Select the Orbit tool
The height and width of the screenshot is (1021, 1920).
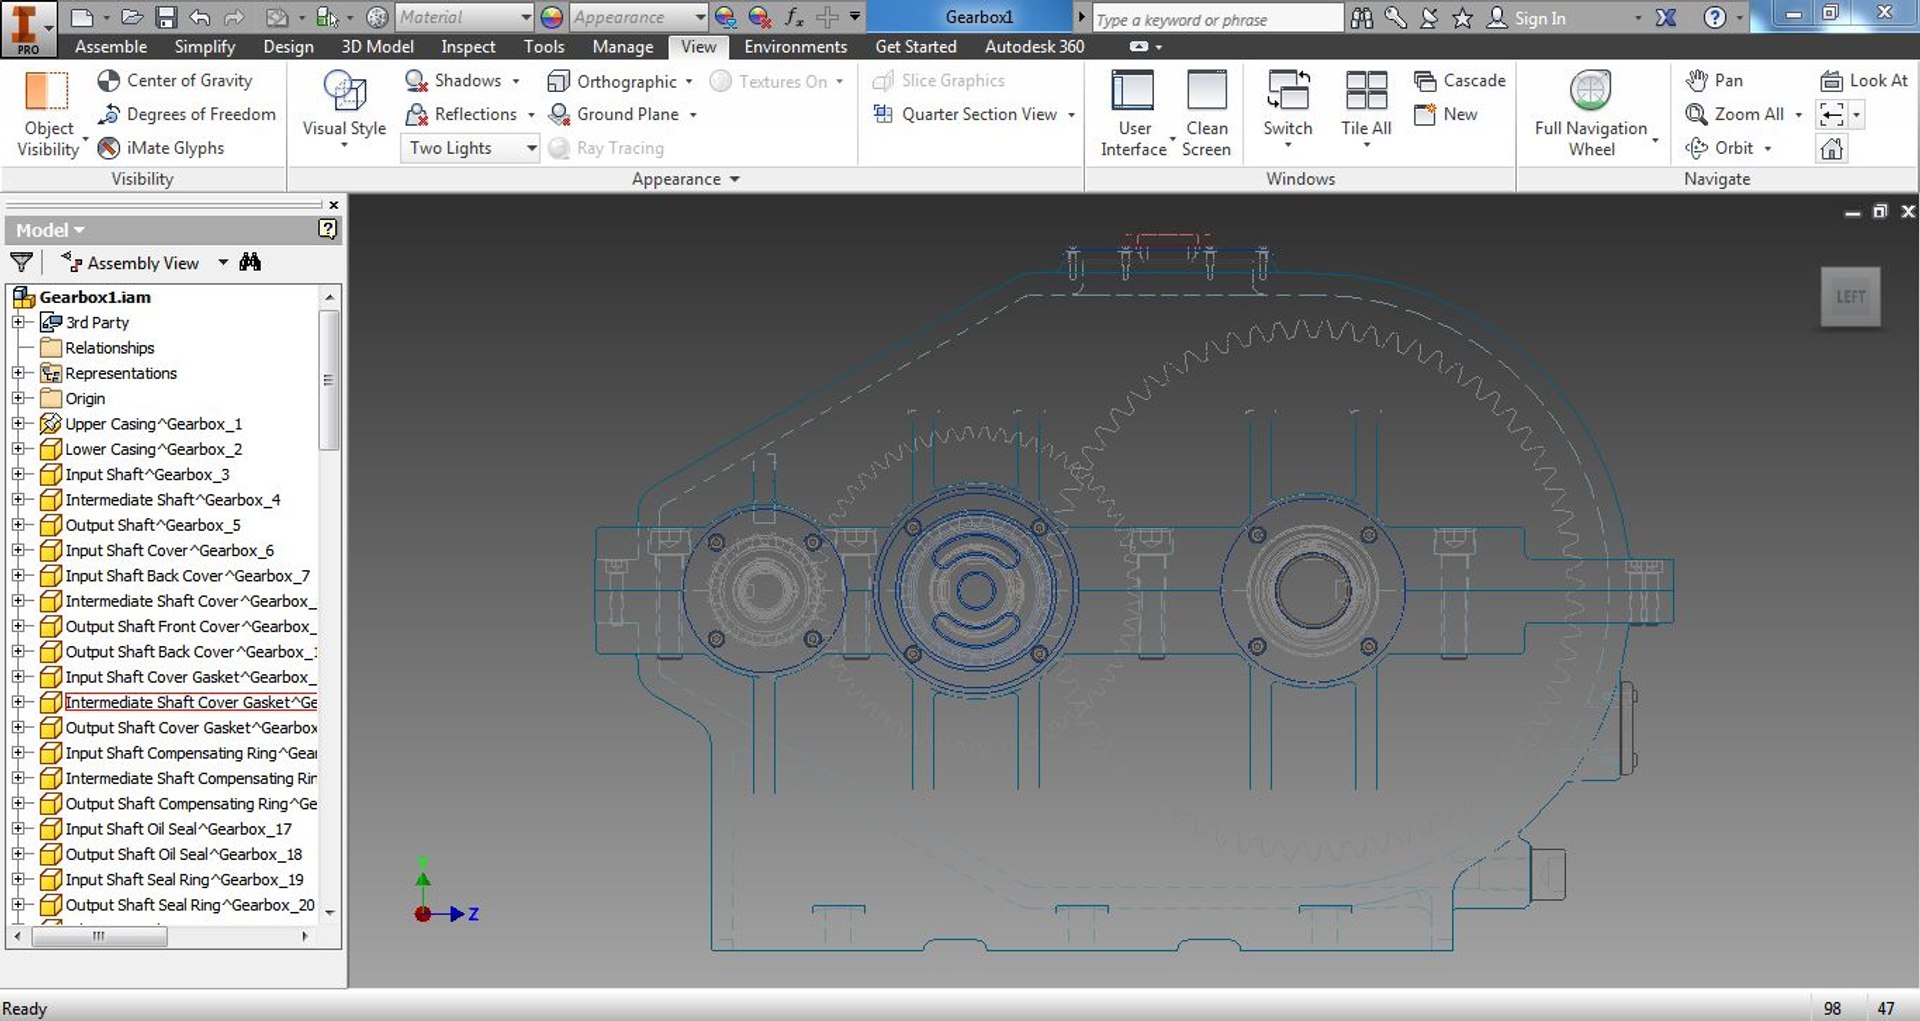(1719, 148)
